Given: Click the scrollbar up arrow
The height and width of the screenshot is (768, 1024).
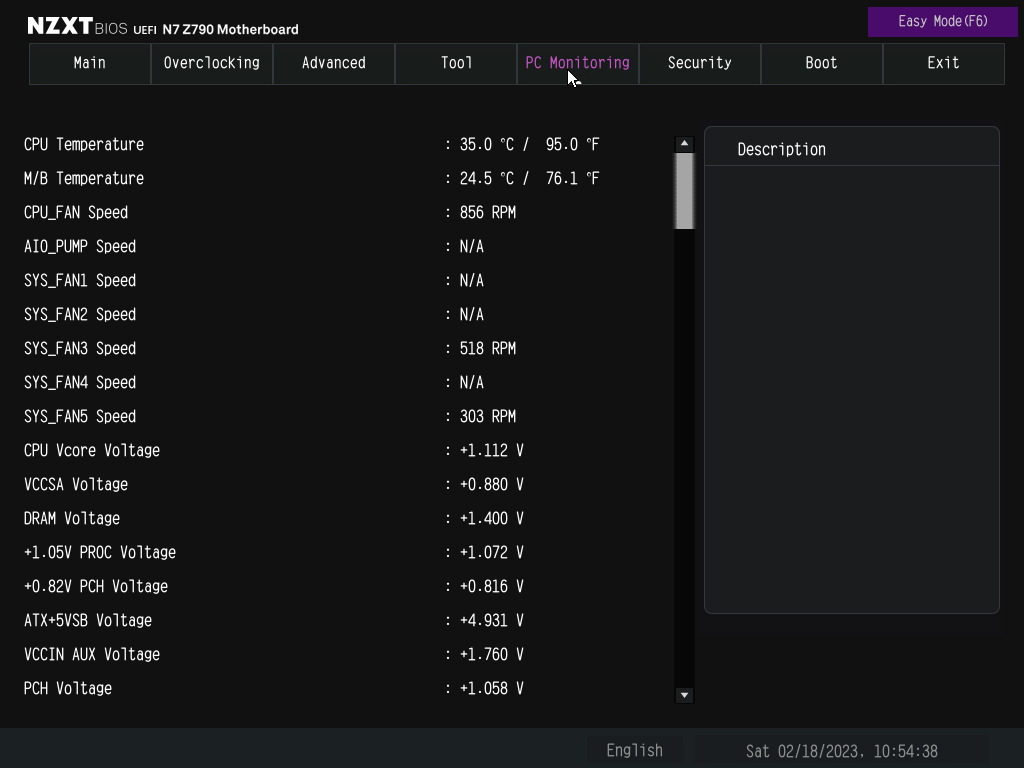Looking at the screenshot, I should click(684, 142).
